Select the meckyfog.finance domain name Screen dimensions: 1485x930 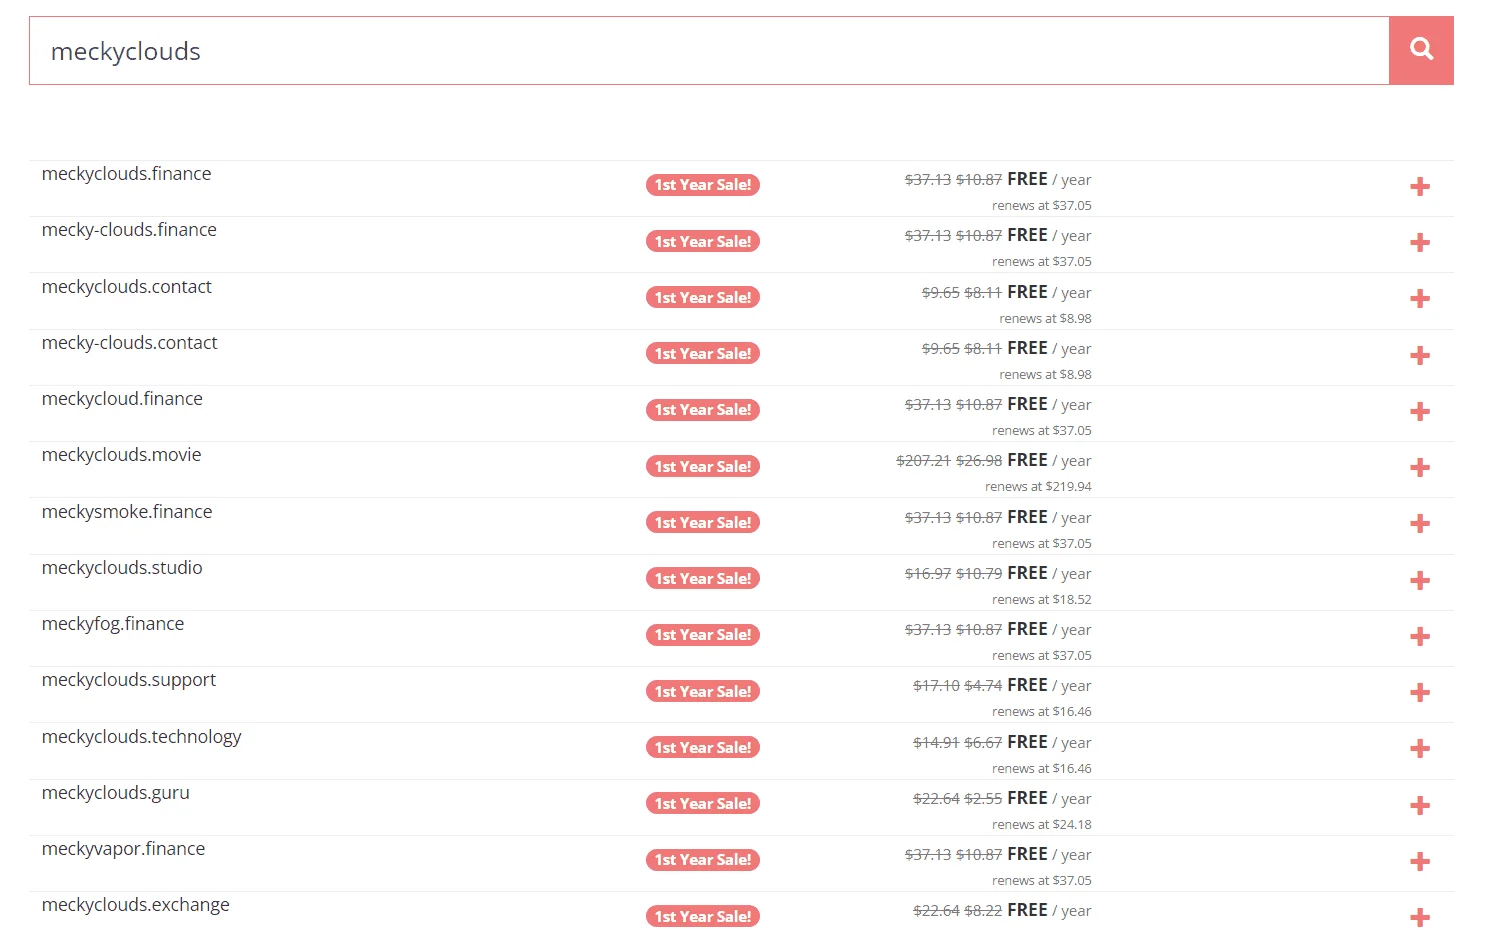tap(113, 624)
